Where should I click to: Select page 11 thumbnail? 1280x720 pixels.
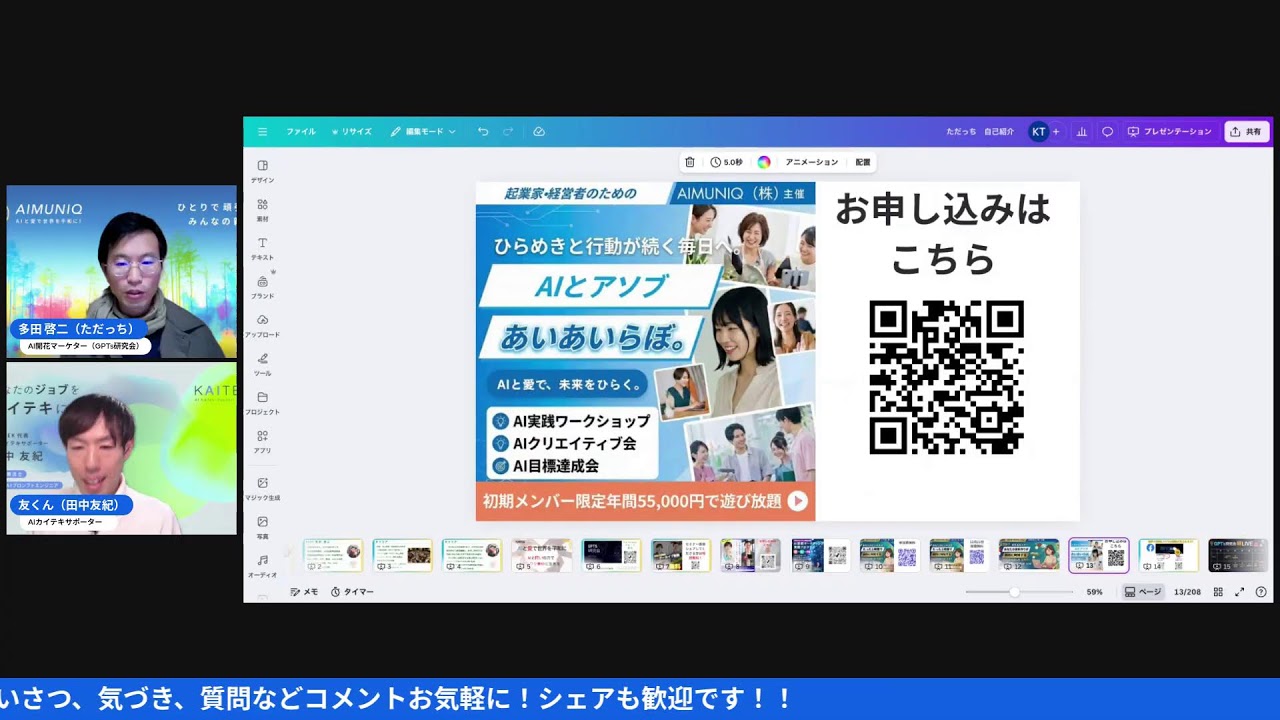click(x=959, y=555)
